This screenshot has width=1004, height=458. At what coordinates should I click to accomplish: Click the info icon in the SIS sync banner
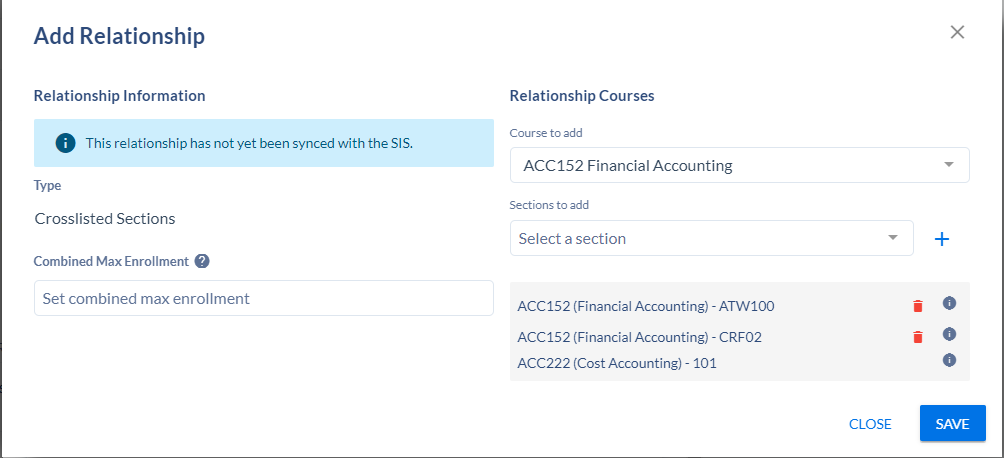coord(65,143)
